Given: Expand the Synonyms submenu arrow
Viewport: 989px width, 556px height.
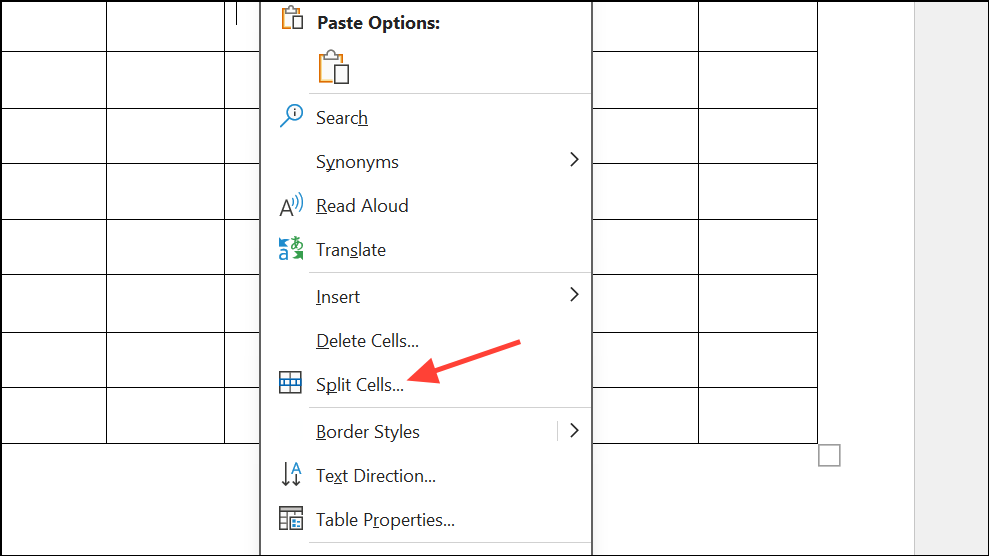Looking at the screenshot, I should coord(574,160).
